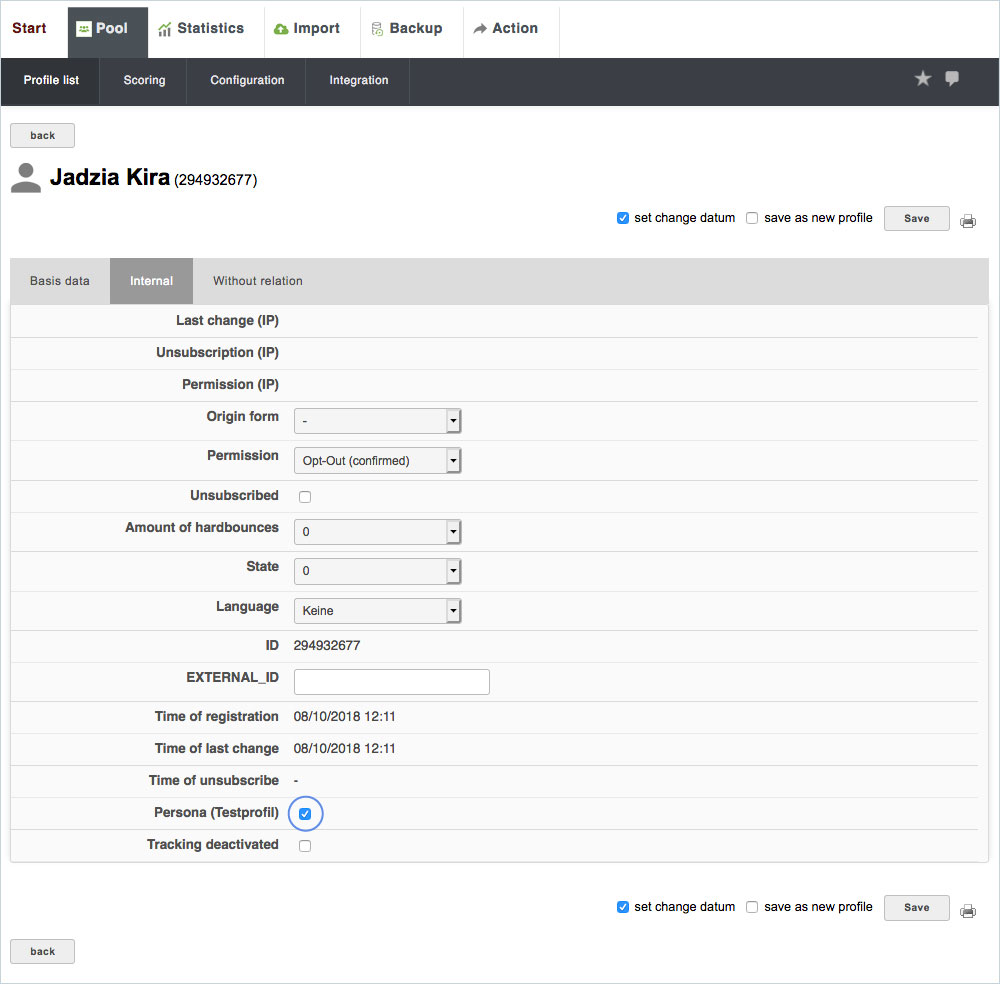The width and height of the screenshot is (1000, 984).
Task: Open the Language dropdown showing Keine
Action: coord(377,610)
